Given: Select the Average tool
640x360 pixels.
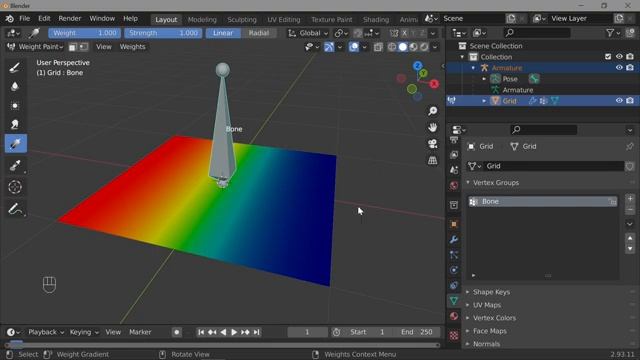Looking at the screenshot, I should [x=16, y=106].
